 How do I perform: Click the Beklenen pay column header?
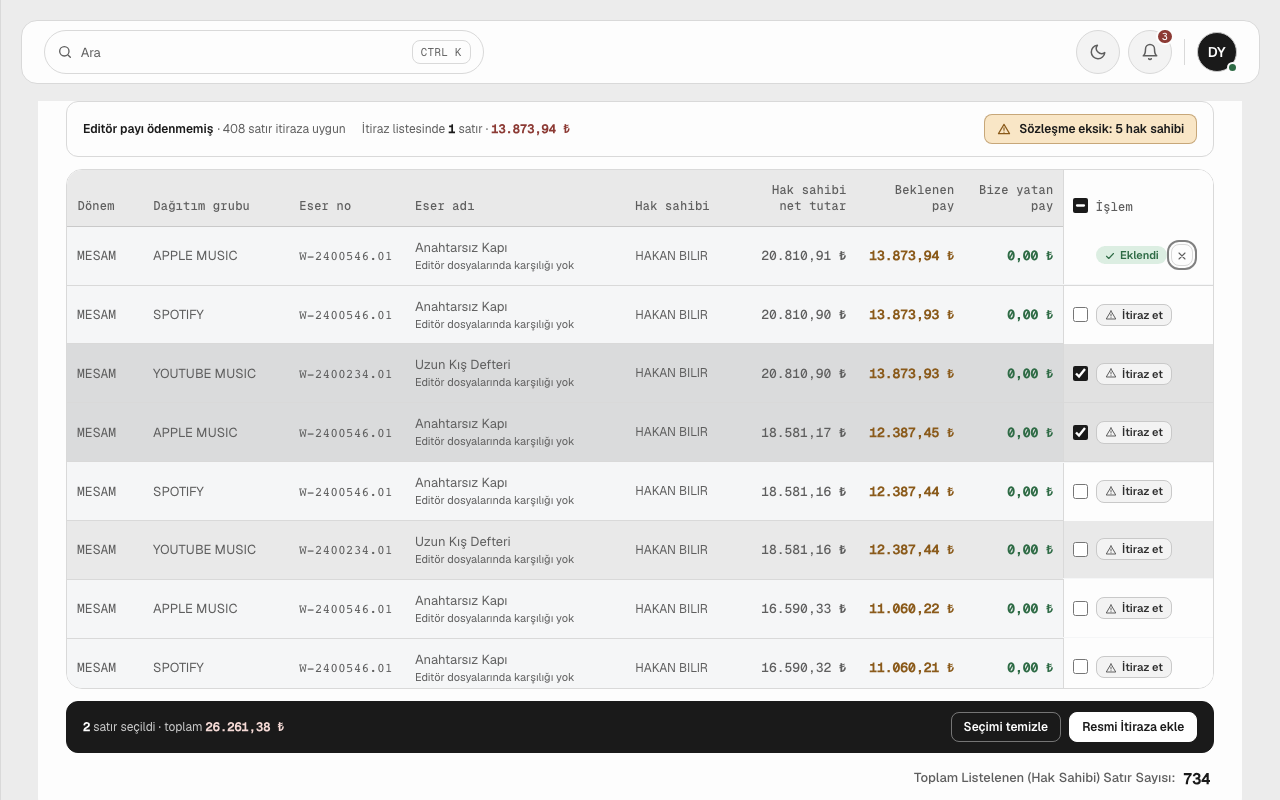924,198
